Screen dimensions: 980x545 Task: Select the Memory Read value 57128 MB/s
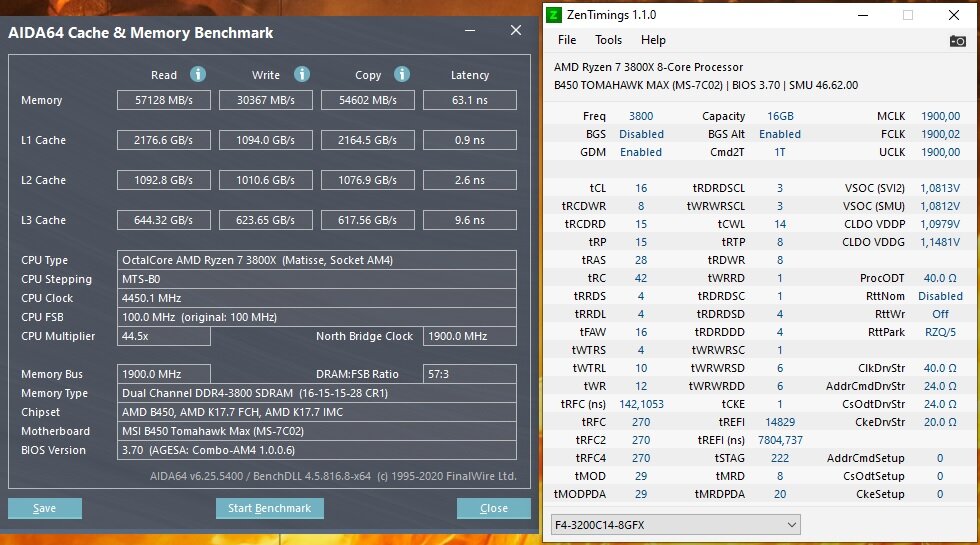pyautogui.click(x=164, y=100)
